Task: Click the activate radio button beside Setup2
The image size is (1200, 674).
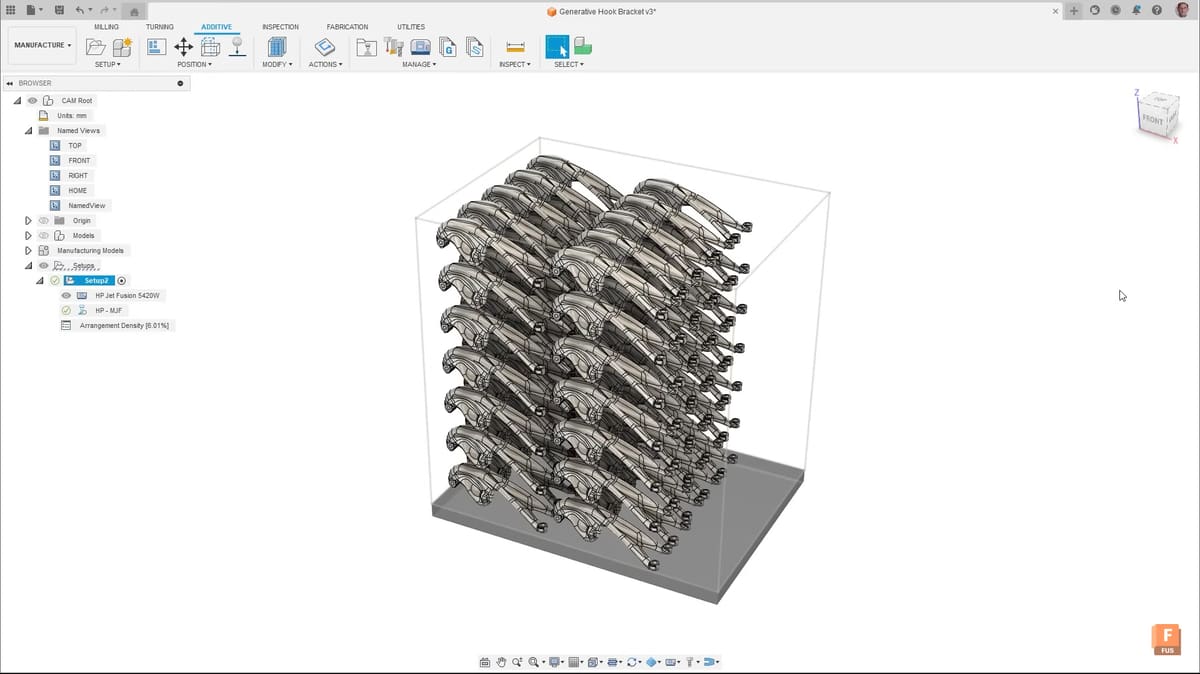Action: tap(122, 281)
